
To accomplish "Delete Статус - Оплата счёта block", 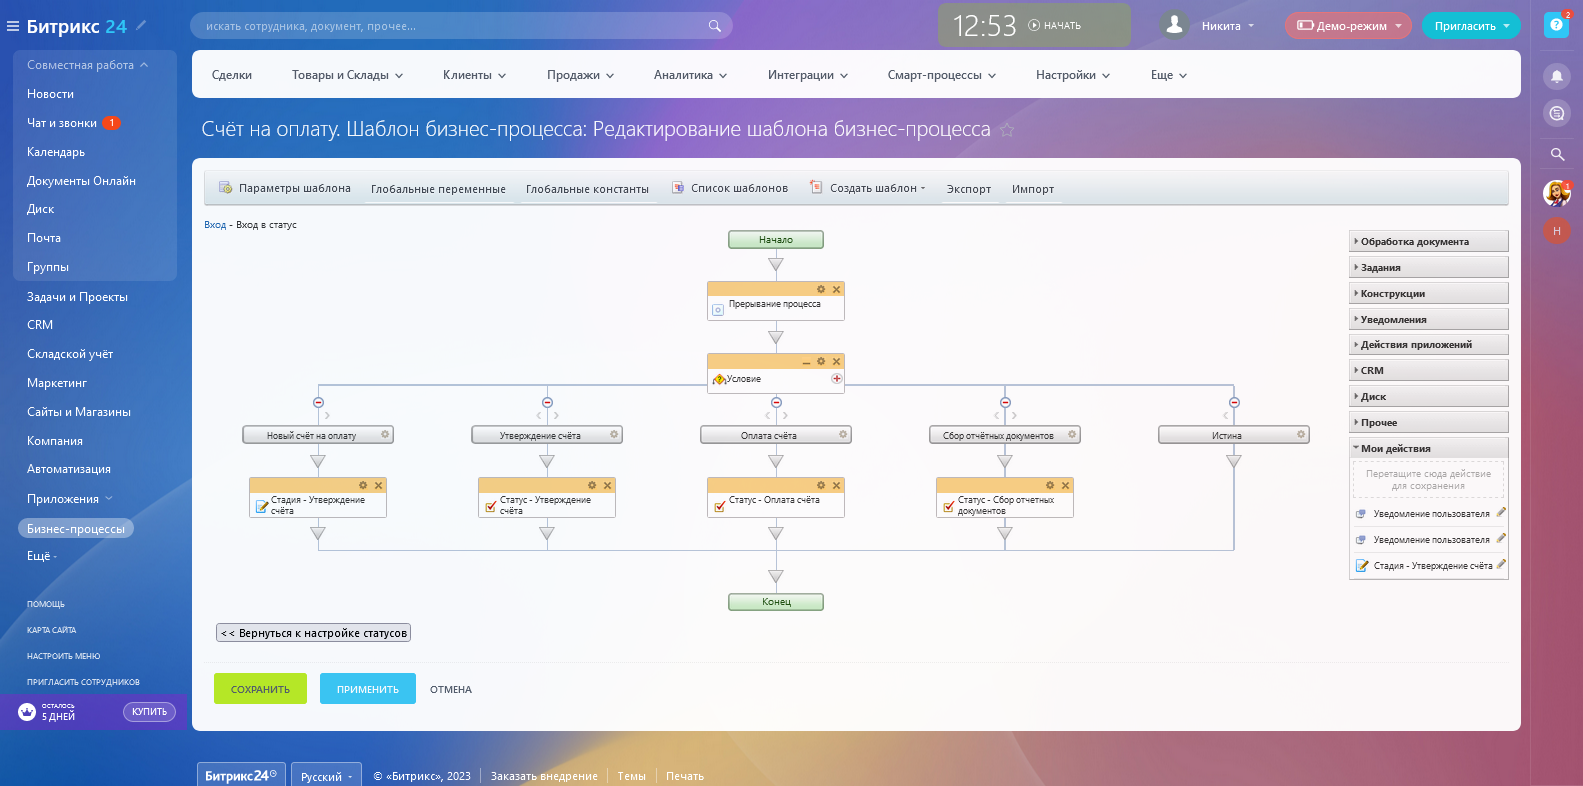I will coord(837,485).
